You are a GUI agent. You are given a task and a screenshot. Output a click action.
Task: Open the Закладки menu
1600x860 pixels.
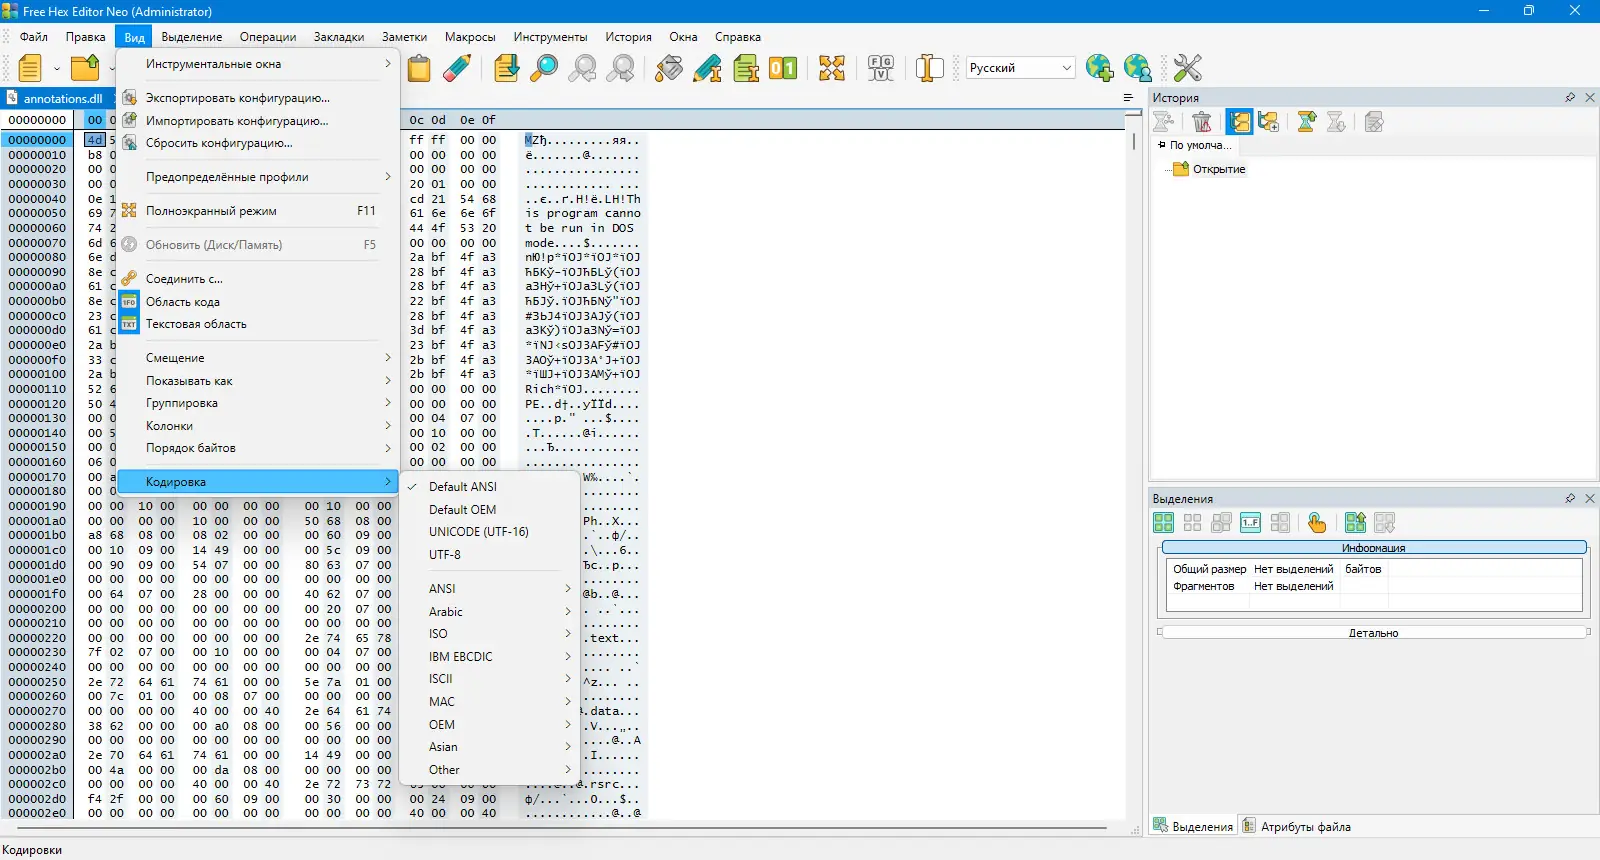[339, 37]
